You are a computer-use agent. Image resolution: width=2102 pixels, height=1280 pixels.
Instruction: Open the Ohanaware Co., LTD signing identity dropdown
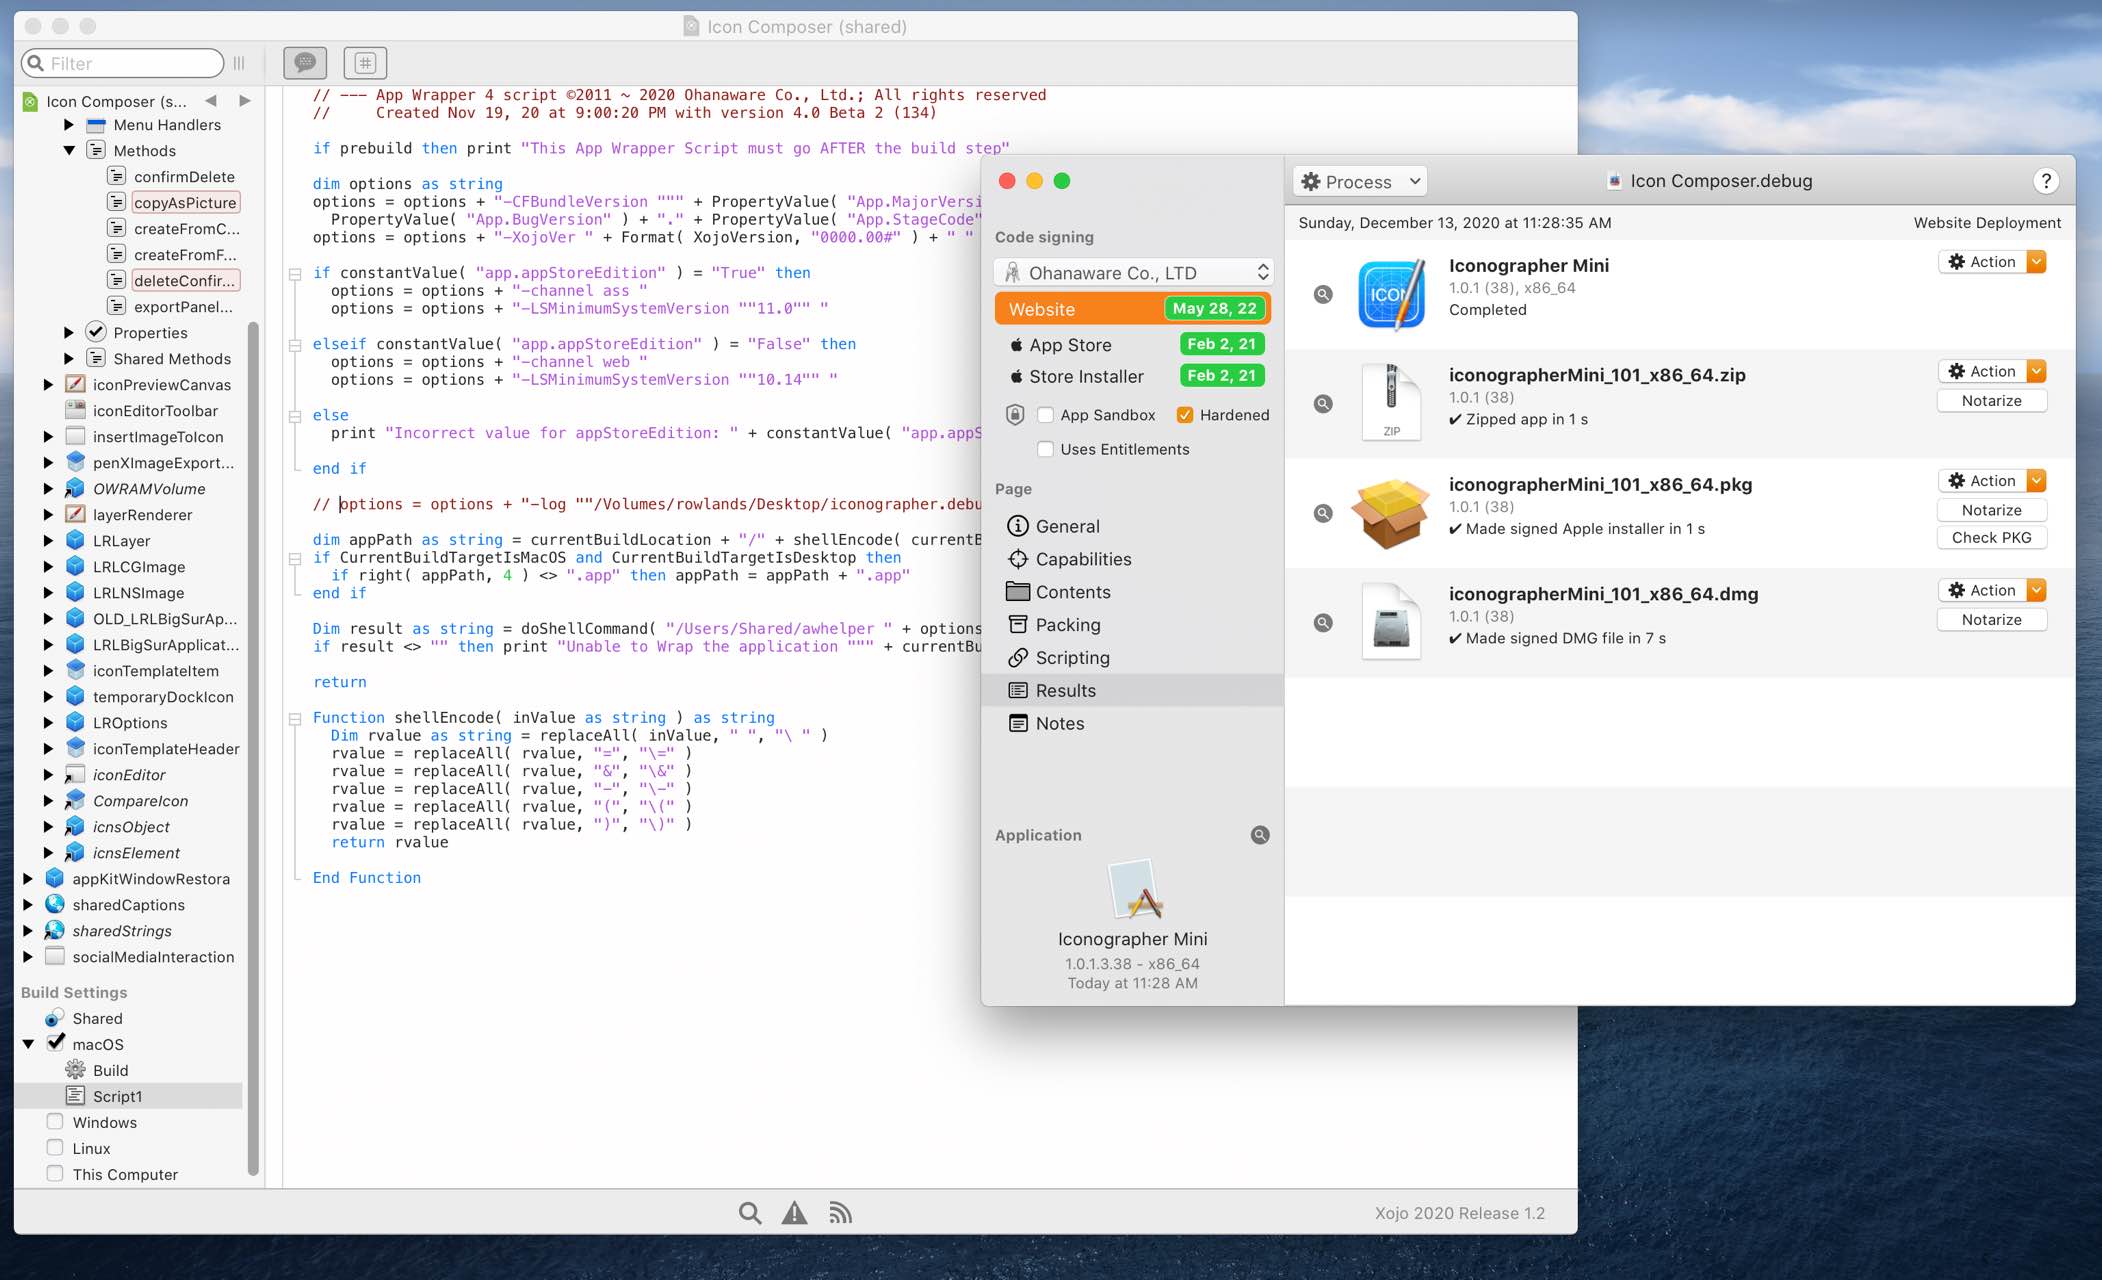1133,273
